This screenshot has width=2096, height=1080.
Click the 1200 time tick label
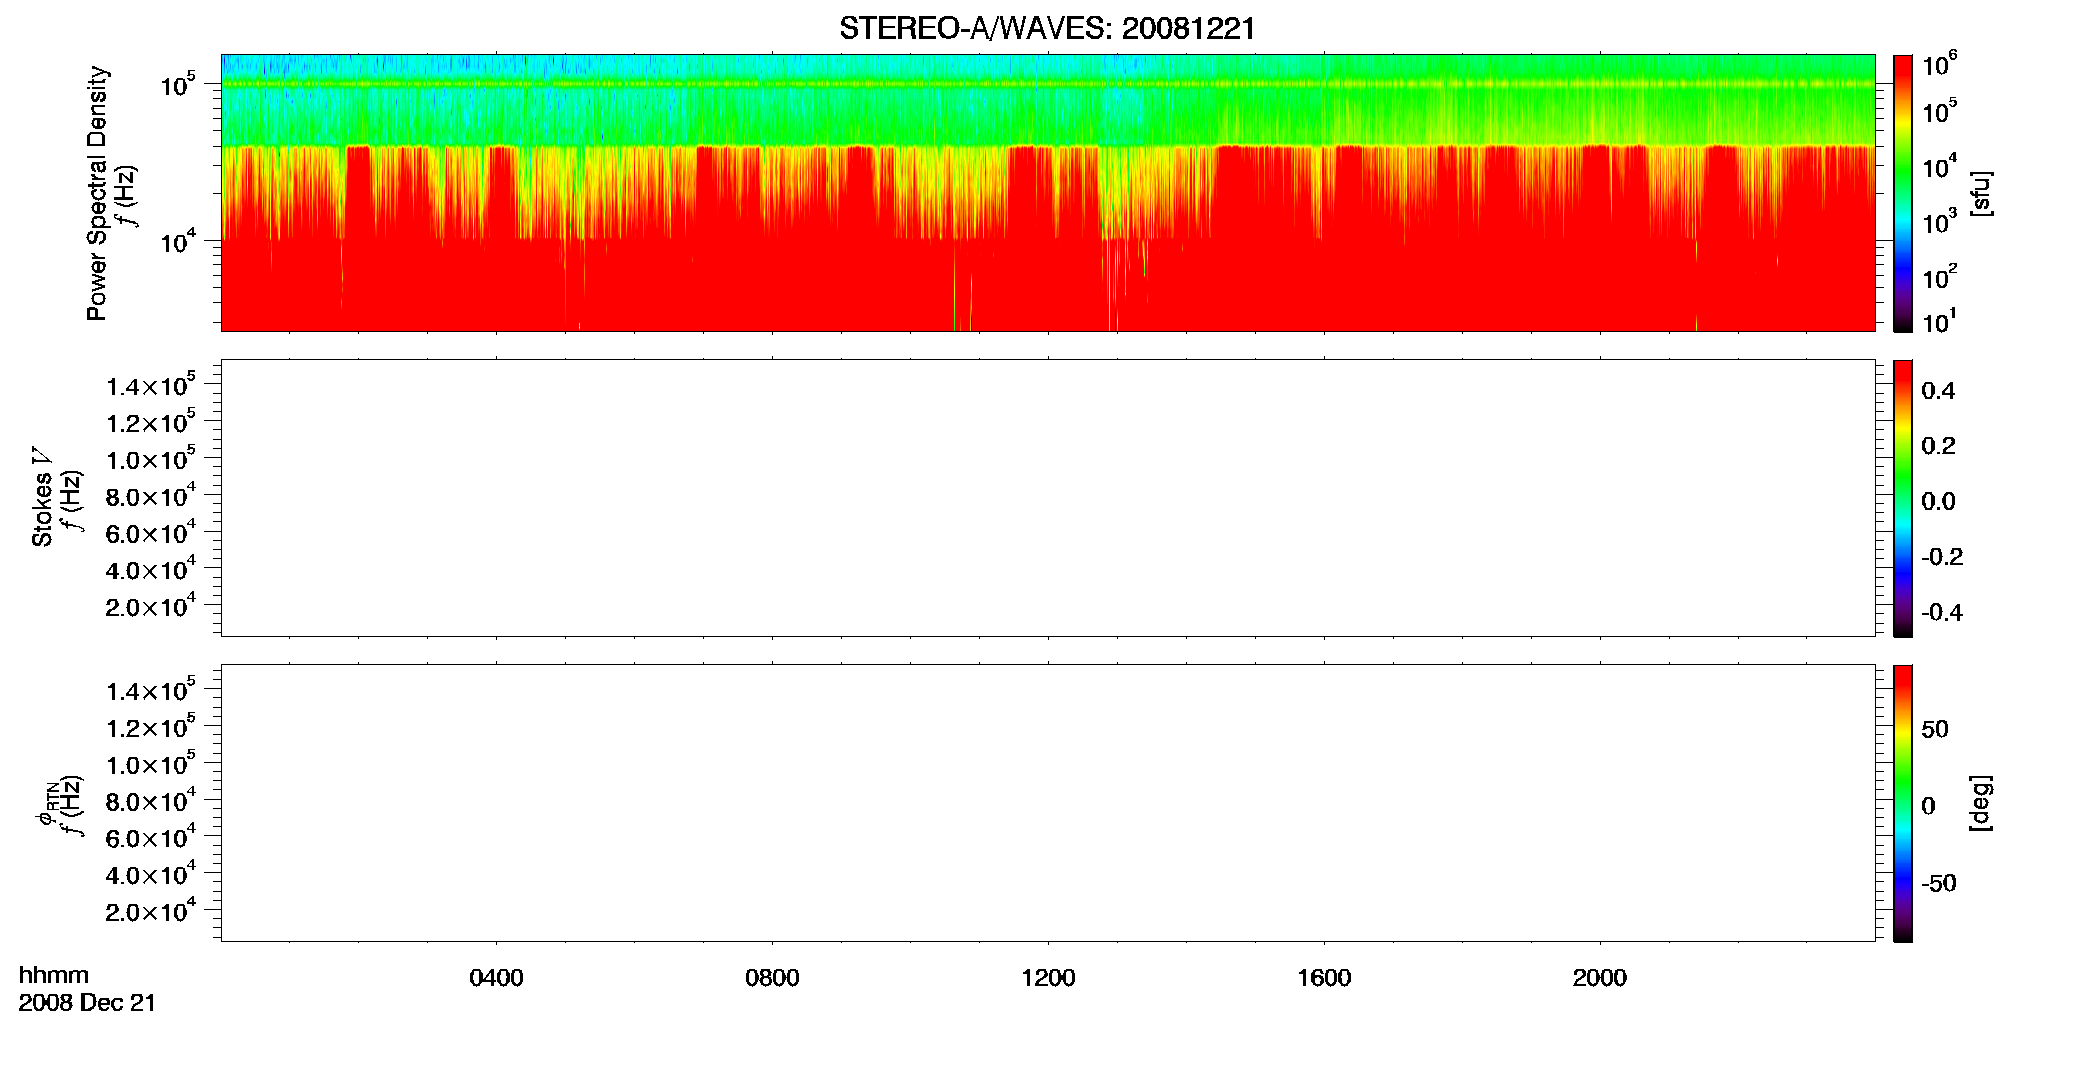(x=1048, y=978)
